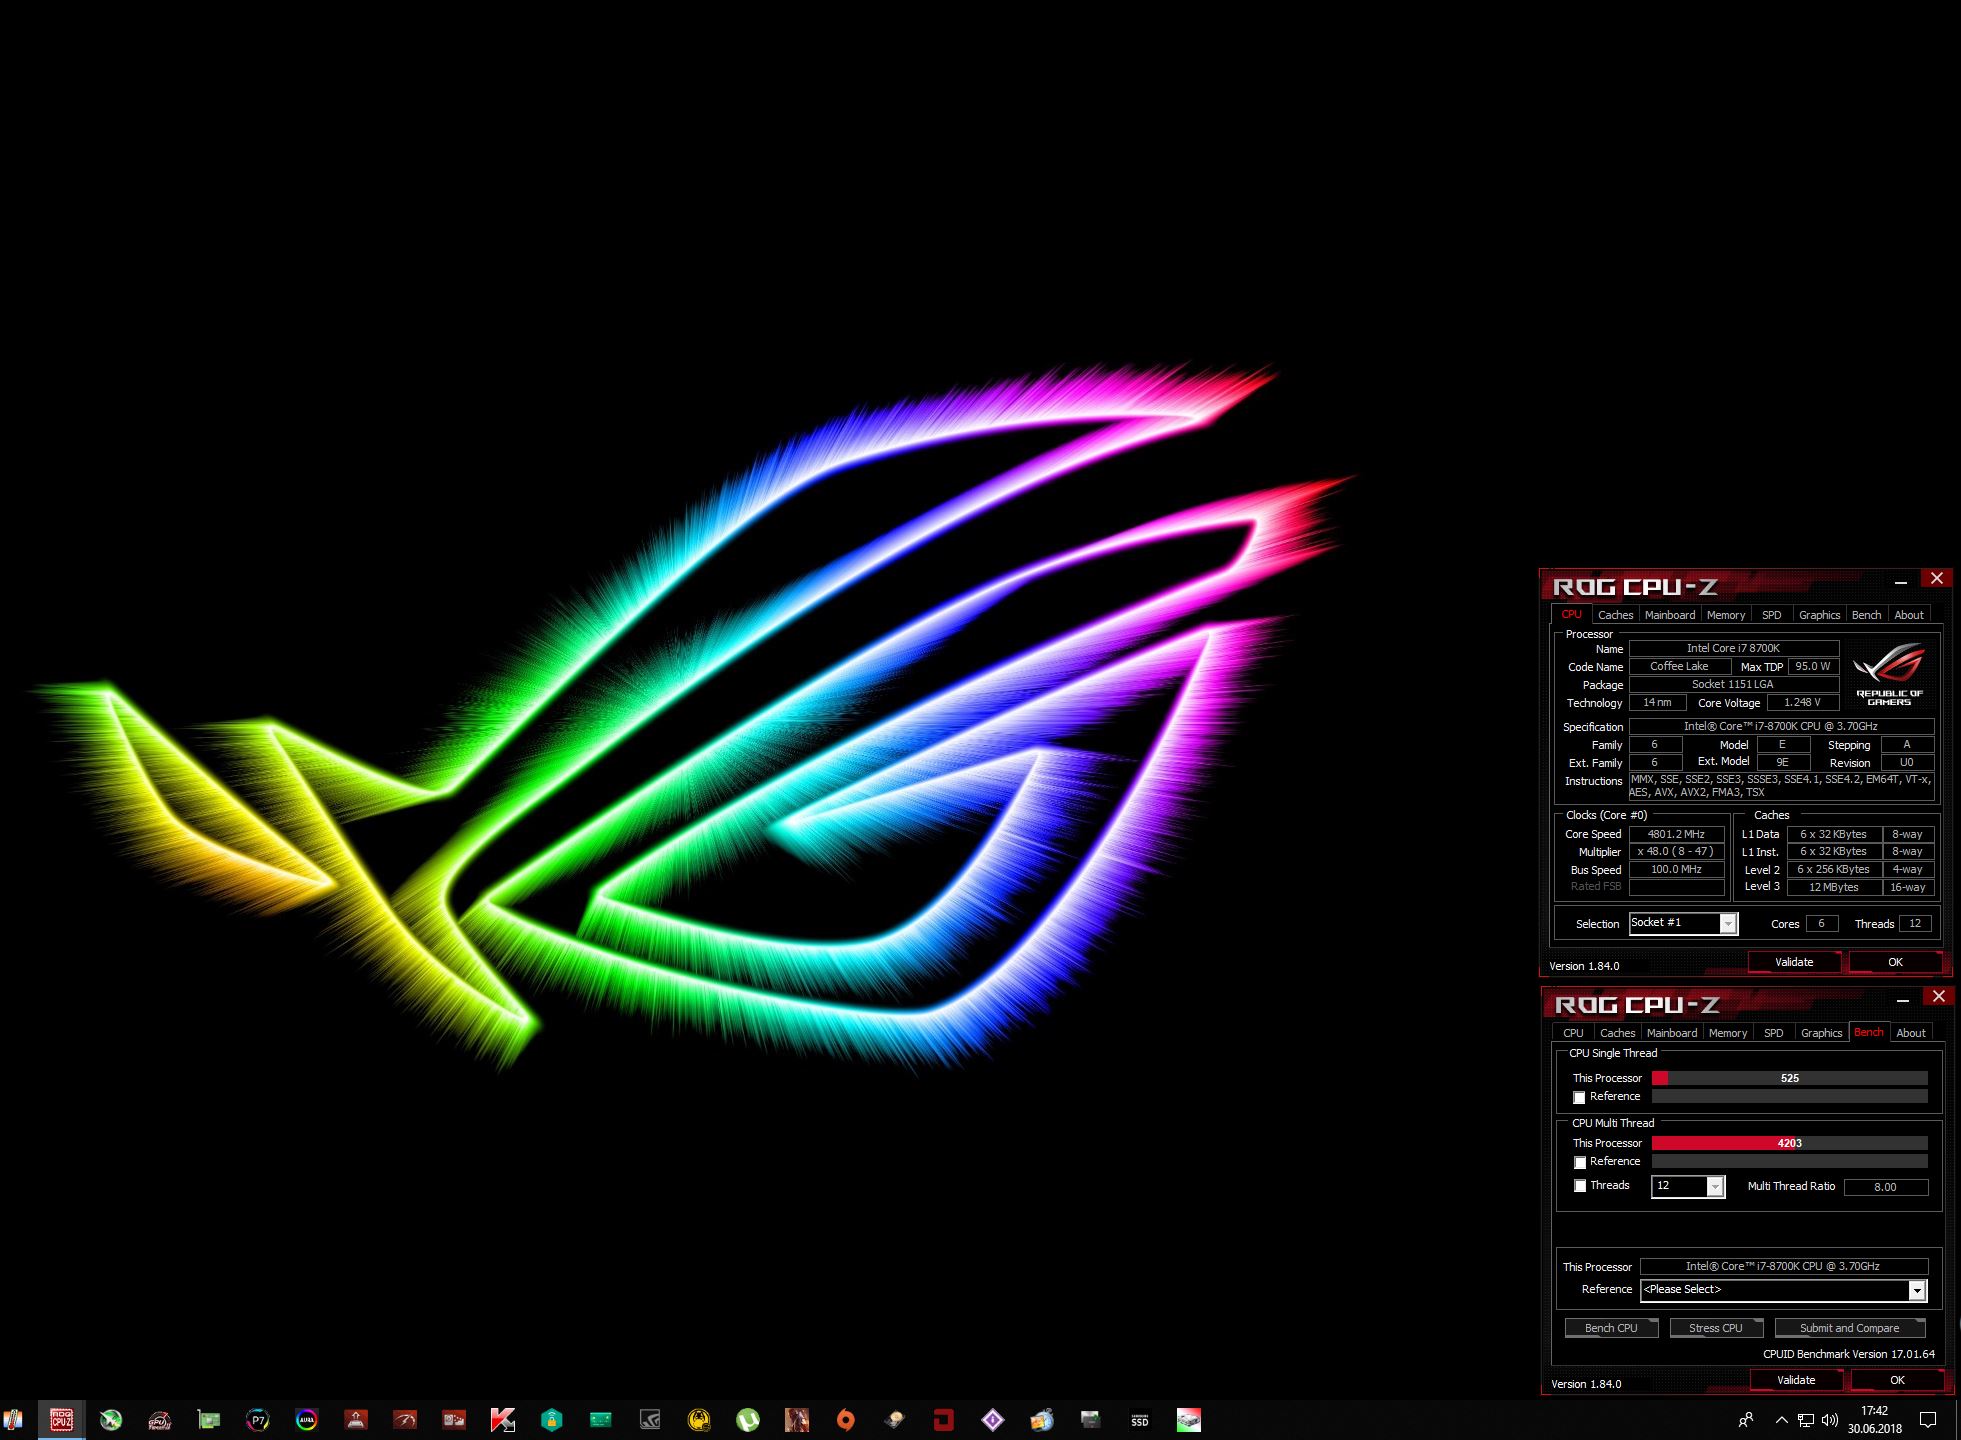1961x1440 pixels.
Task: Enable Reference checkbox under CPU Multi Thread
Action: click(x=1580, y=1163)
